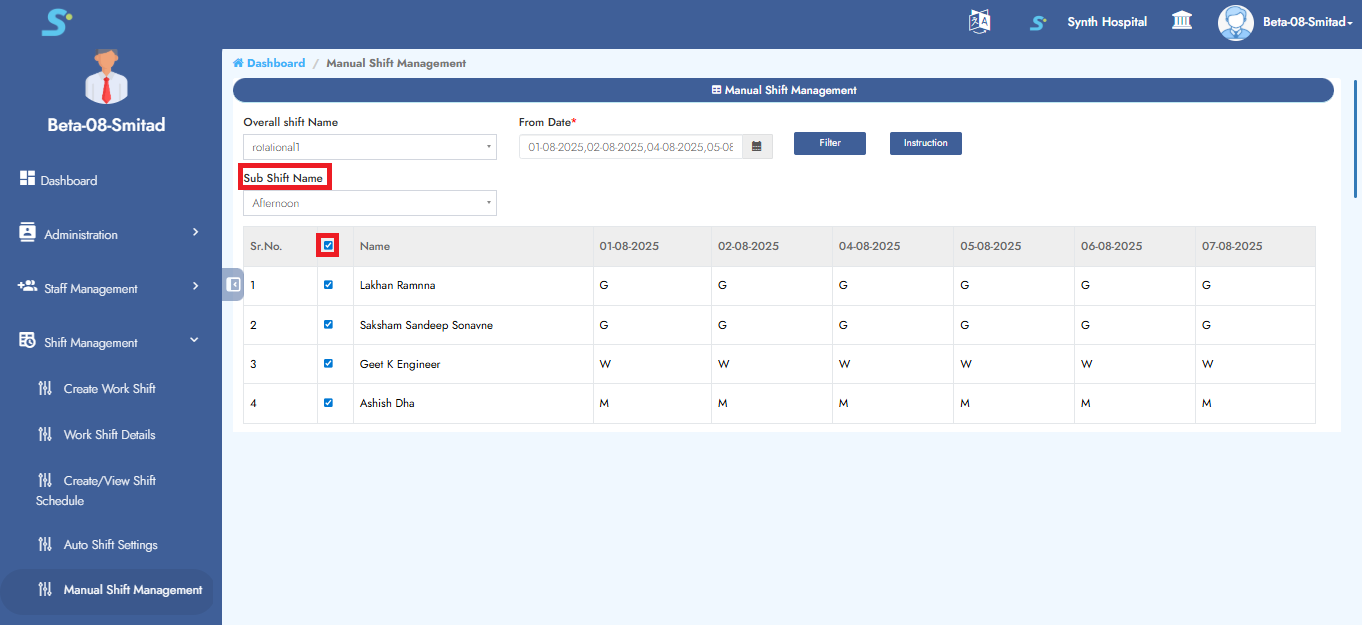The width and height of the screenshot is (1362, 625).
Task: Click the Filter button
Action: [x=829, y=143]
